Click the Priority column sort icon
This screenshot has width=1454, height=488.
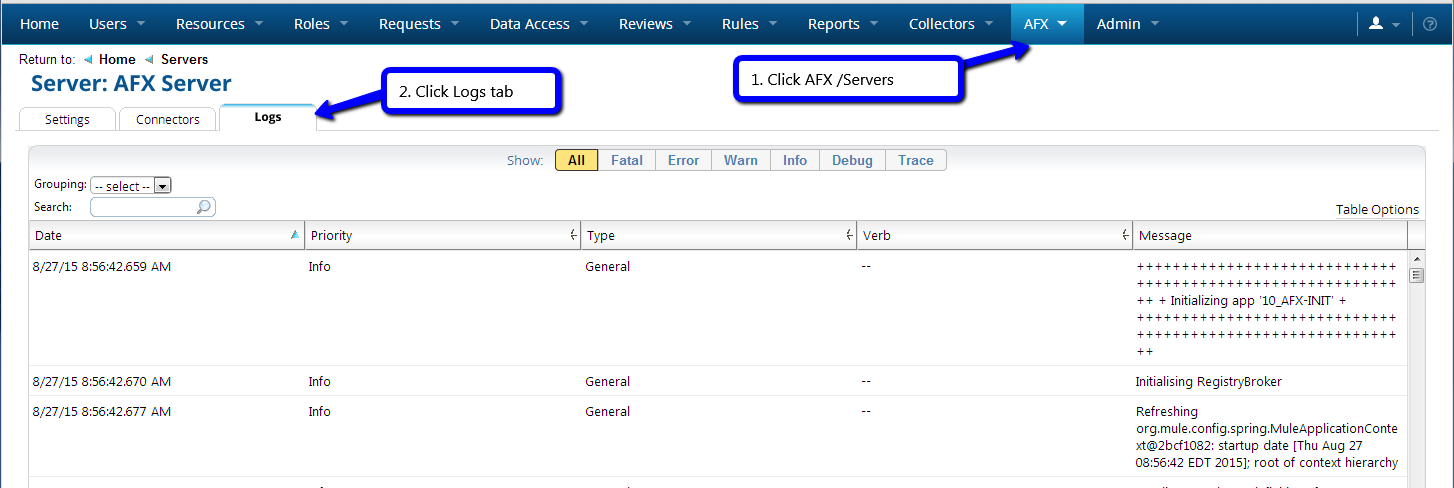click(x=572, y=235)
